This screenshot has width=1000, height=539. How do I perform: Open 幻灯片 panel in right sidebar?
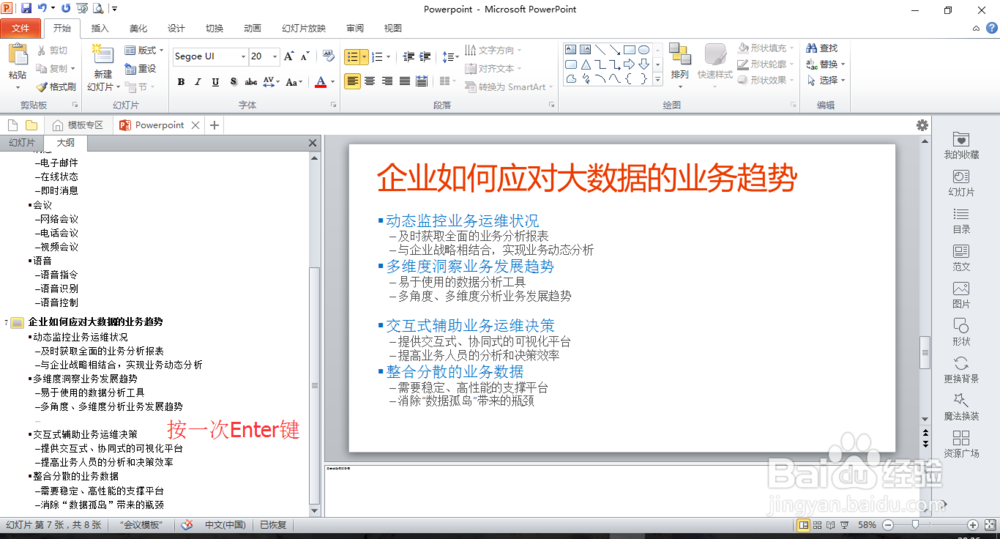click(961, 182)
